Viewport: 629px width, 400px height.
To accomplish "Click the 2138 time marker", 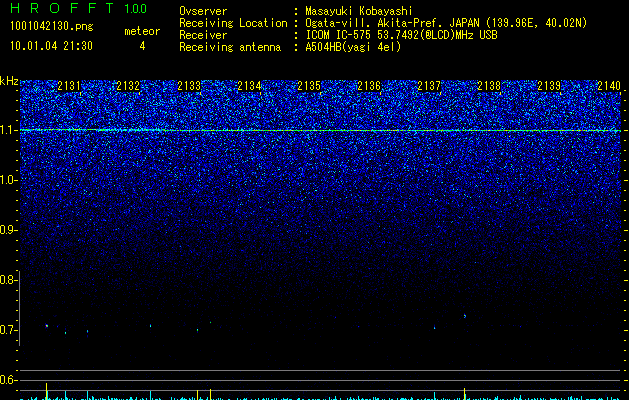I will [489, 86].
